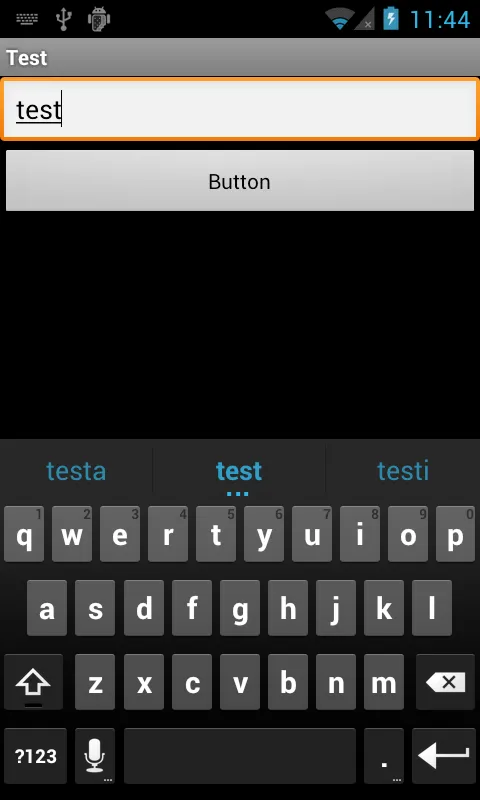The width and height of the screenshot is (480, 800).
Task: Tap the microphone voice input key
Action: (95, 755)
